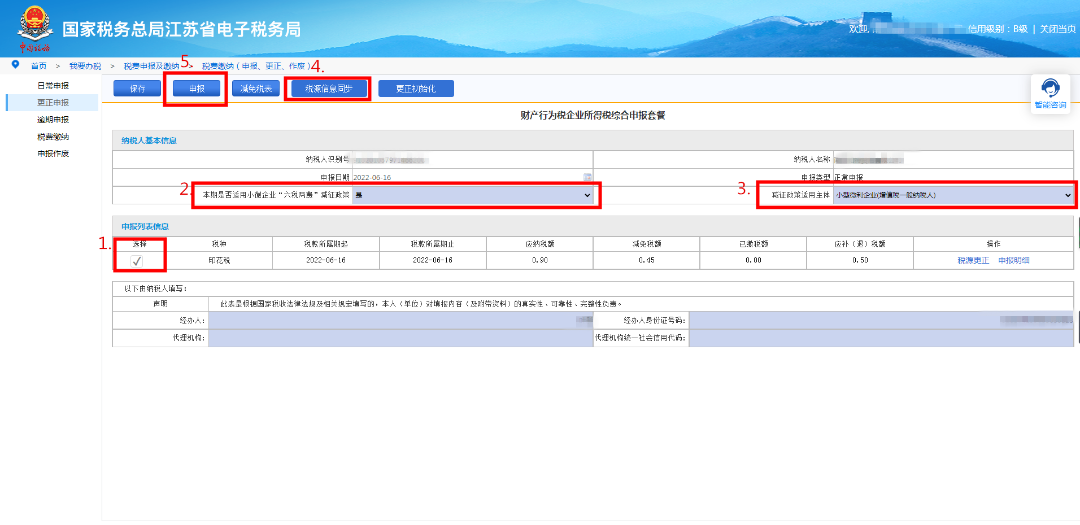The image size is (1080, 525).
Task: Tick the 选择 checkbox for 印花税 row
Action: point(137,260)
